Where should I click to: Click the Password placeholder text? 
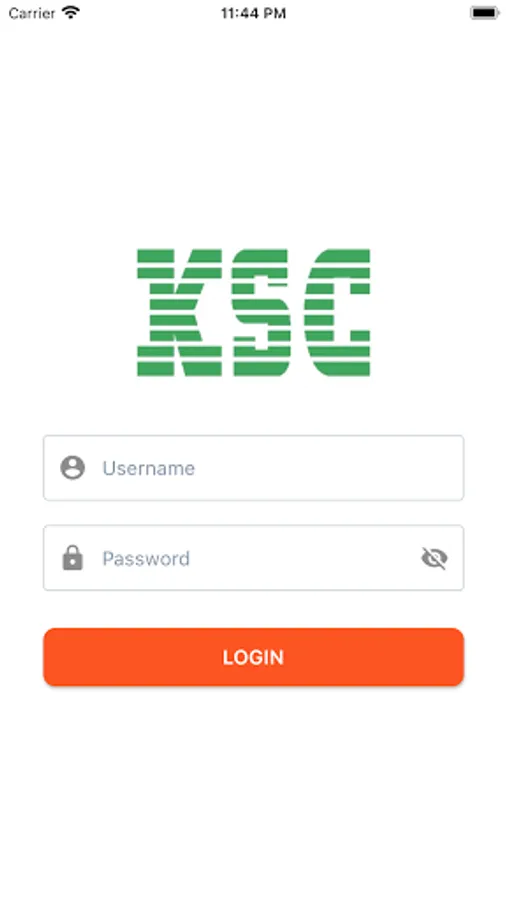pos(146,558)
